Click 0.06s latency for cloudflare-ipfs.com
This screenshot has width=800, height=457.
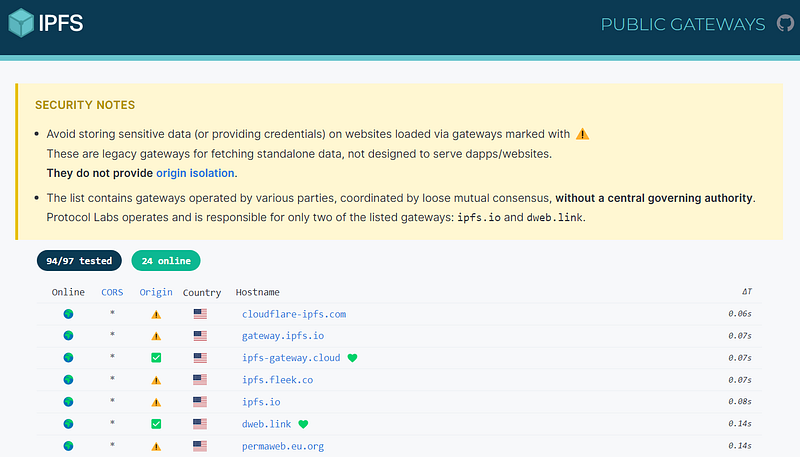pyautogui.click(x=740, y=314)
